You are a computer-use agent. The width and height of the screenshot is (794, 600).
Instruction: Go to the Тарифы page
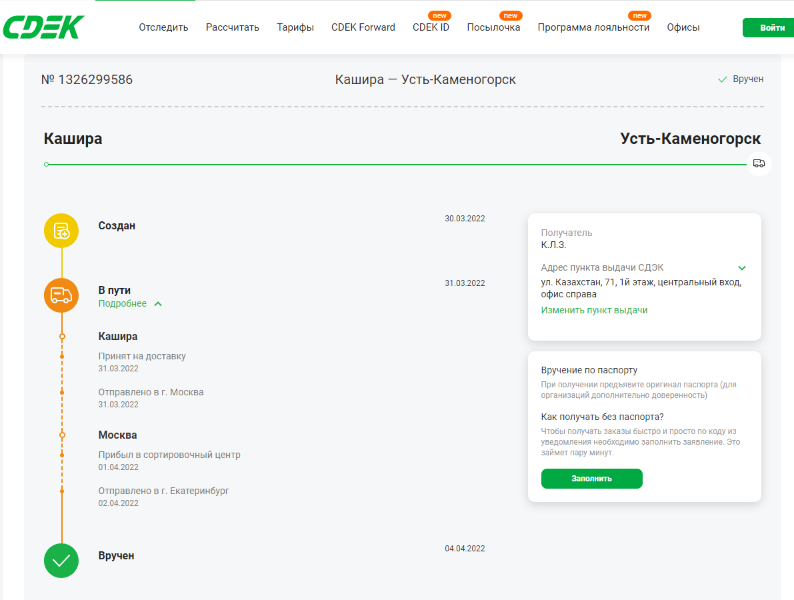click(295, 27)
